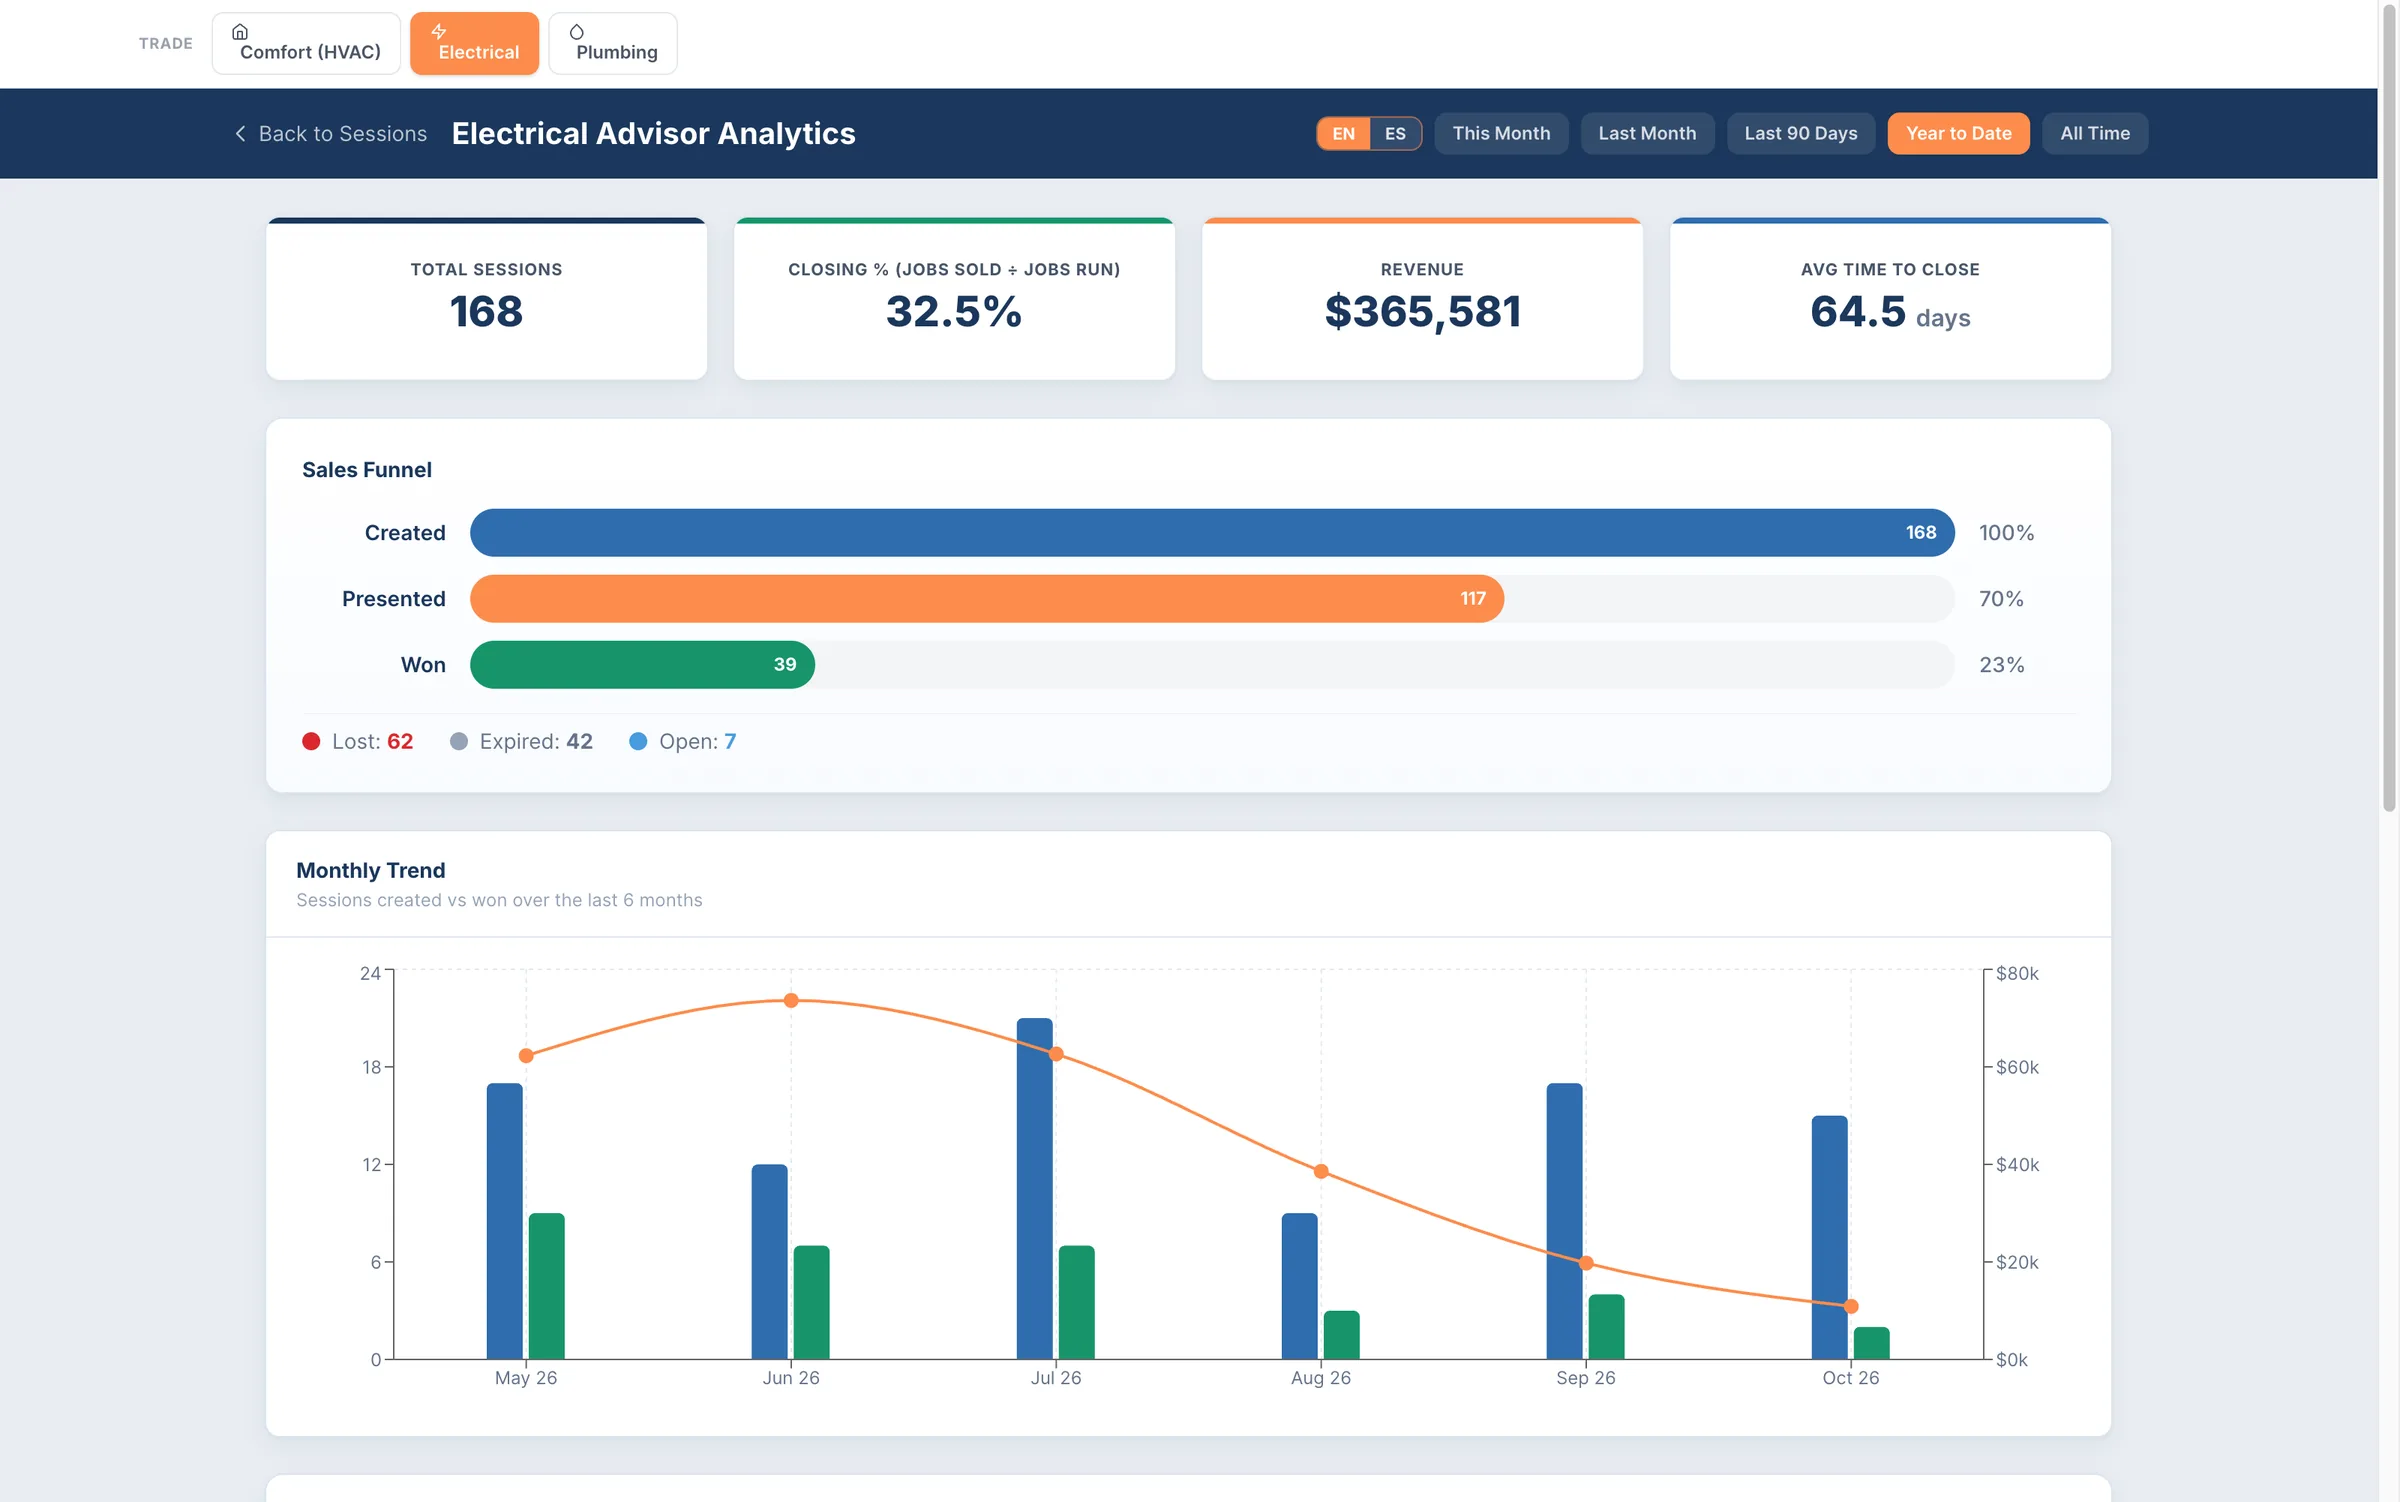The image size is (2400, 1502).
Task: Click the 'Expired: 42' text
Action: 536,741
